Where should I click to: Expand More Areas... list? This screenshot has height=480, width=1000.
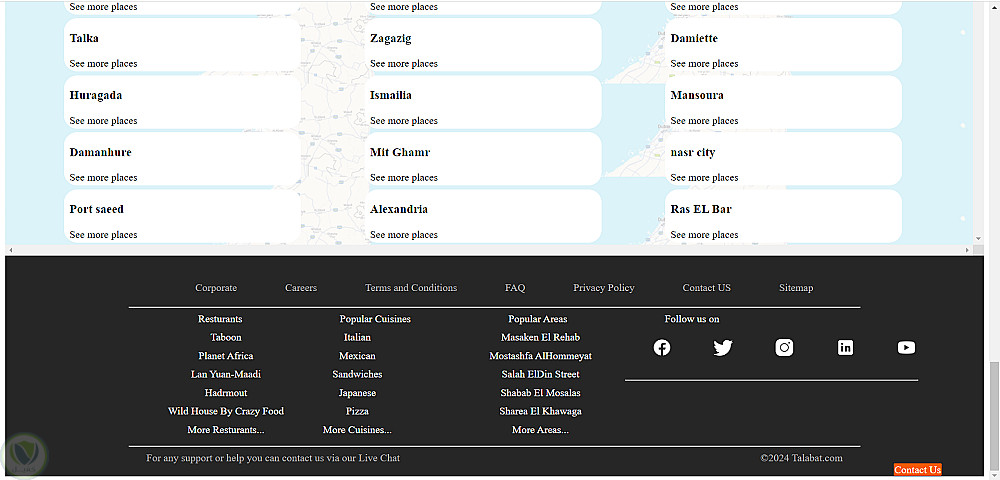point(540,430)
